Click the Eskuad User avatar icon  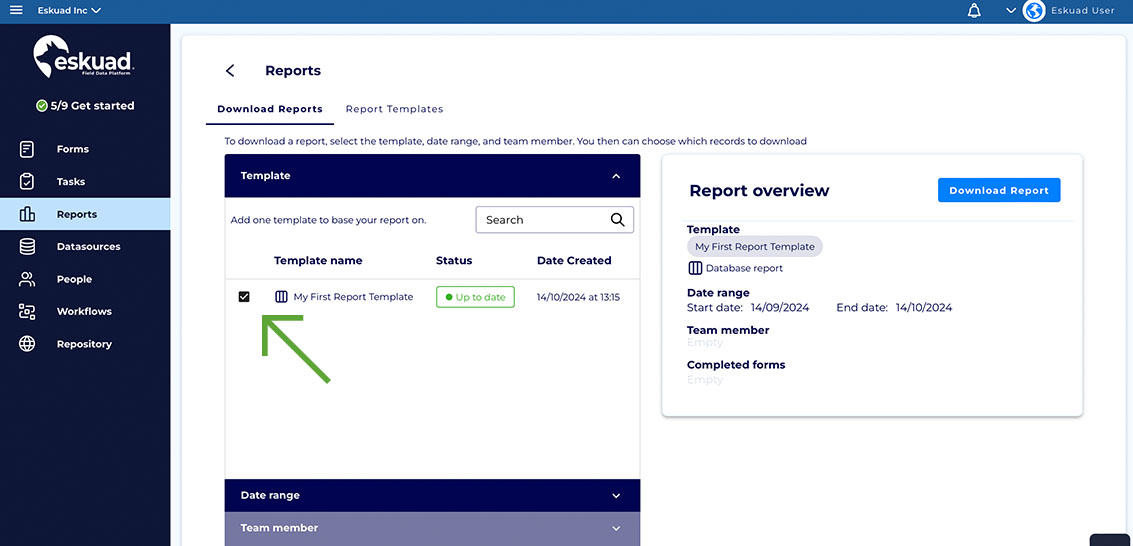[x=1034, y=11]
